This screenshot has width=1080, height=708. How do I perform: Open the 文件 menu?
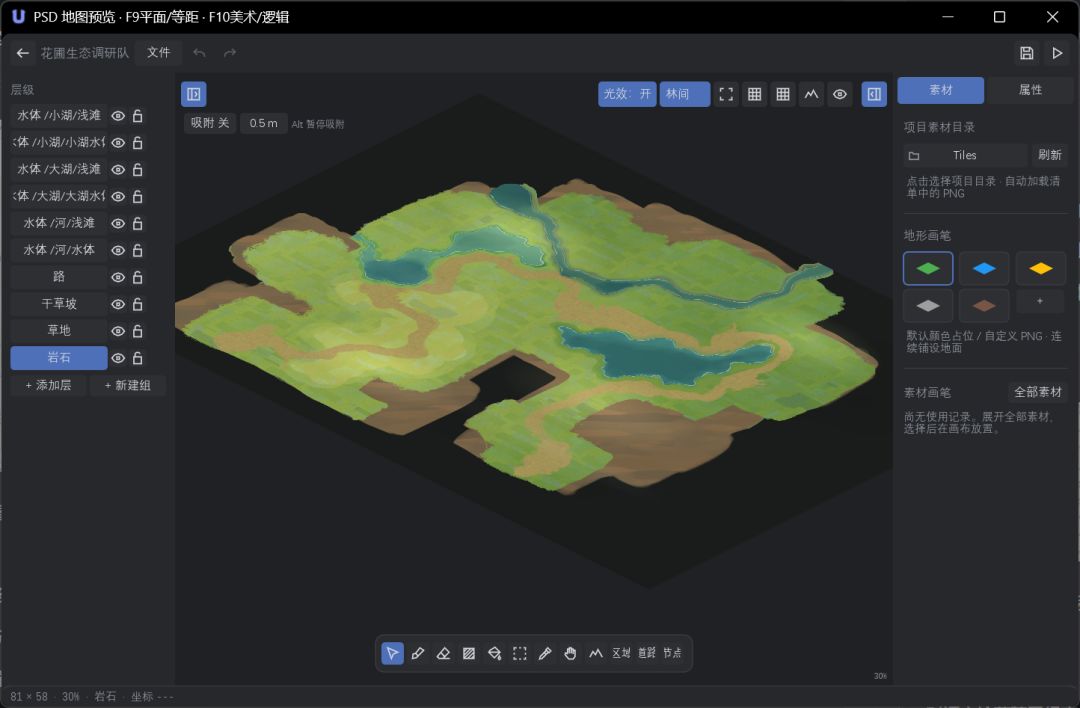pos(158,53)
